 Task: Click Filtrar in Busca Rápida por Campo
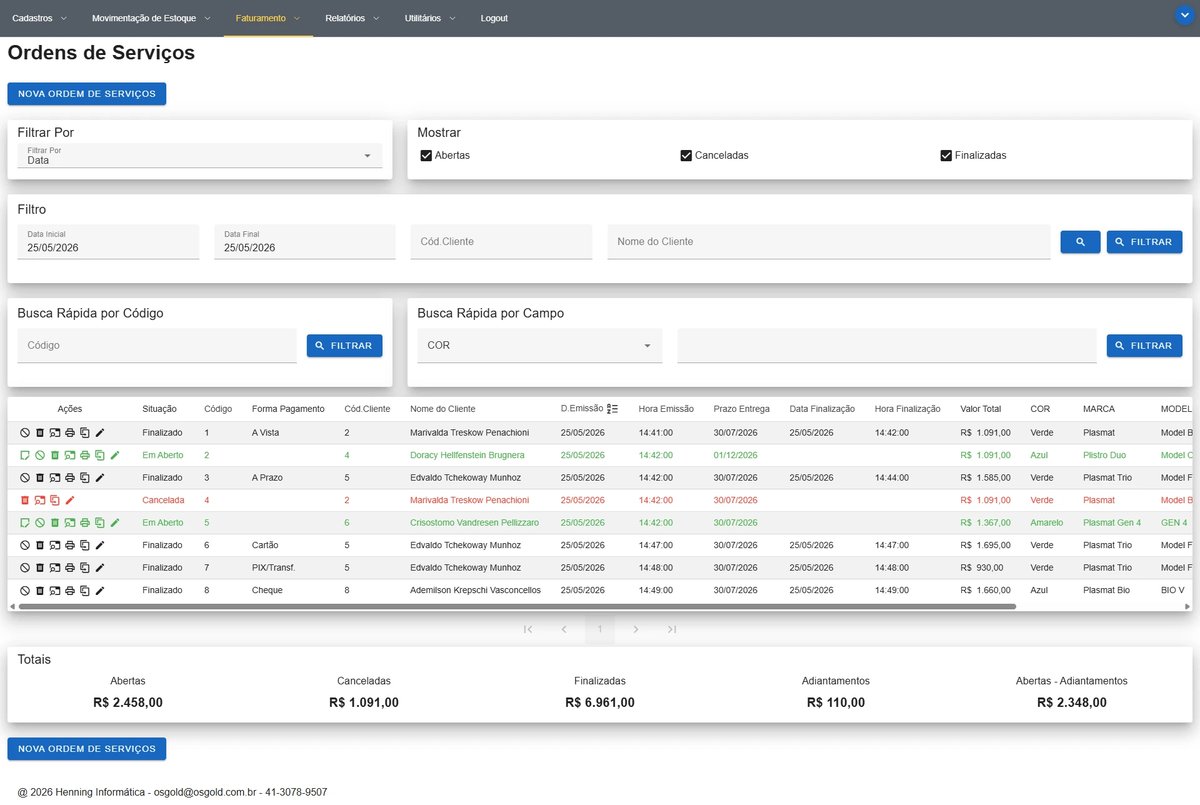[x=1144, y=346]
